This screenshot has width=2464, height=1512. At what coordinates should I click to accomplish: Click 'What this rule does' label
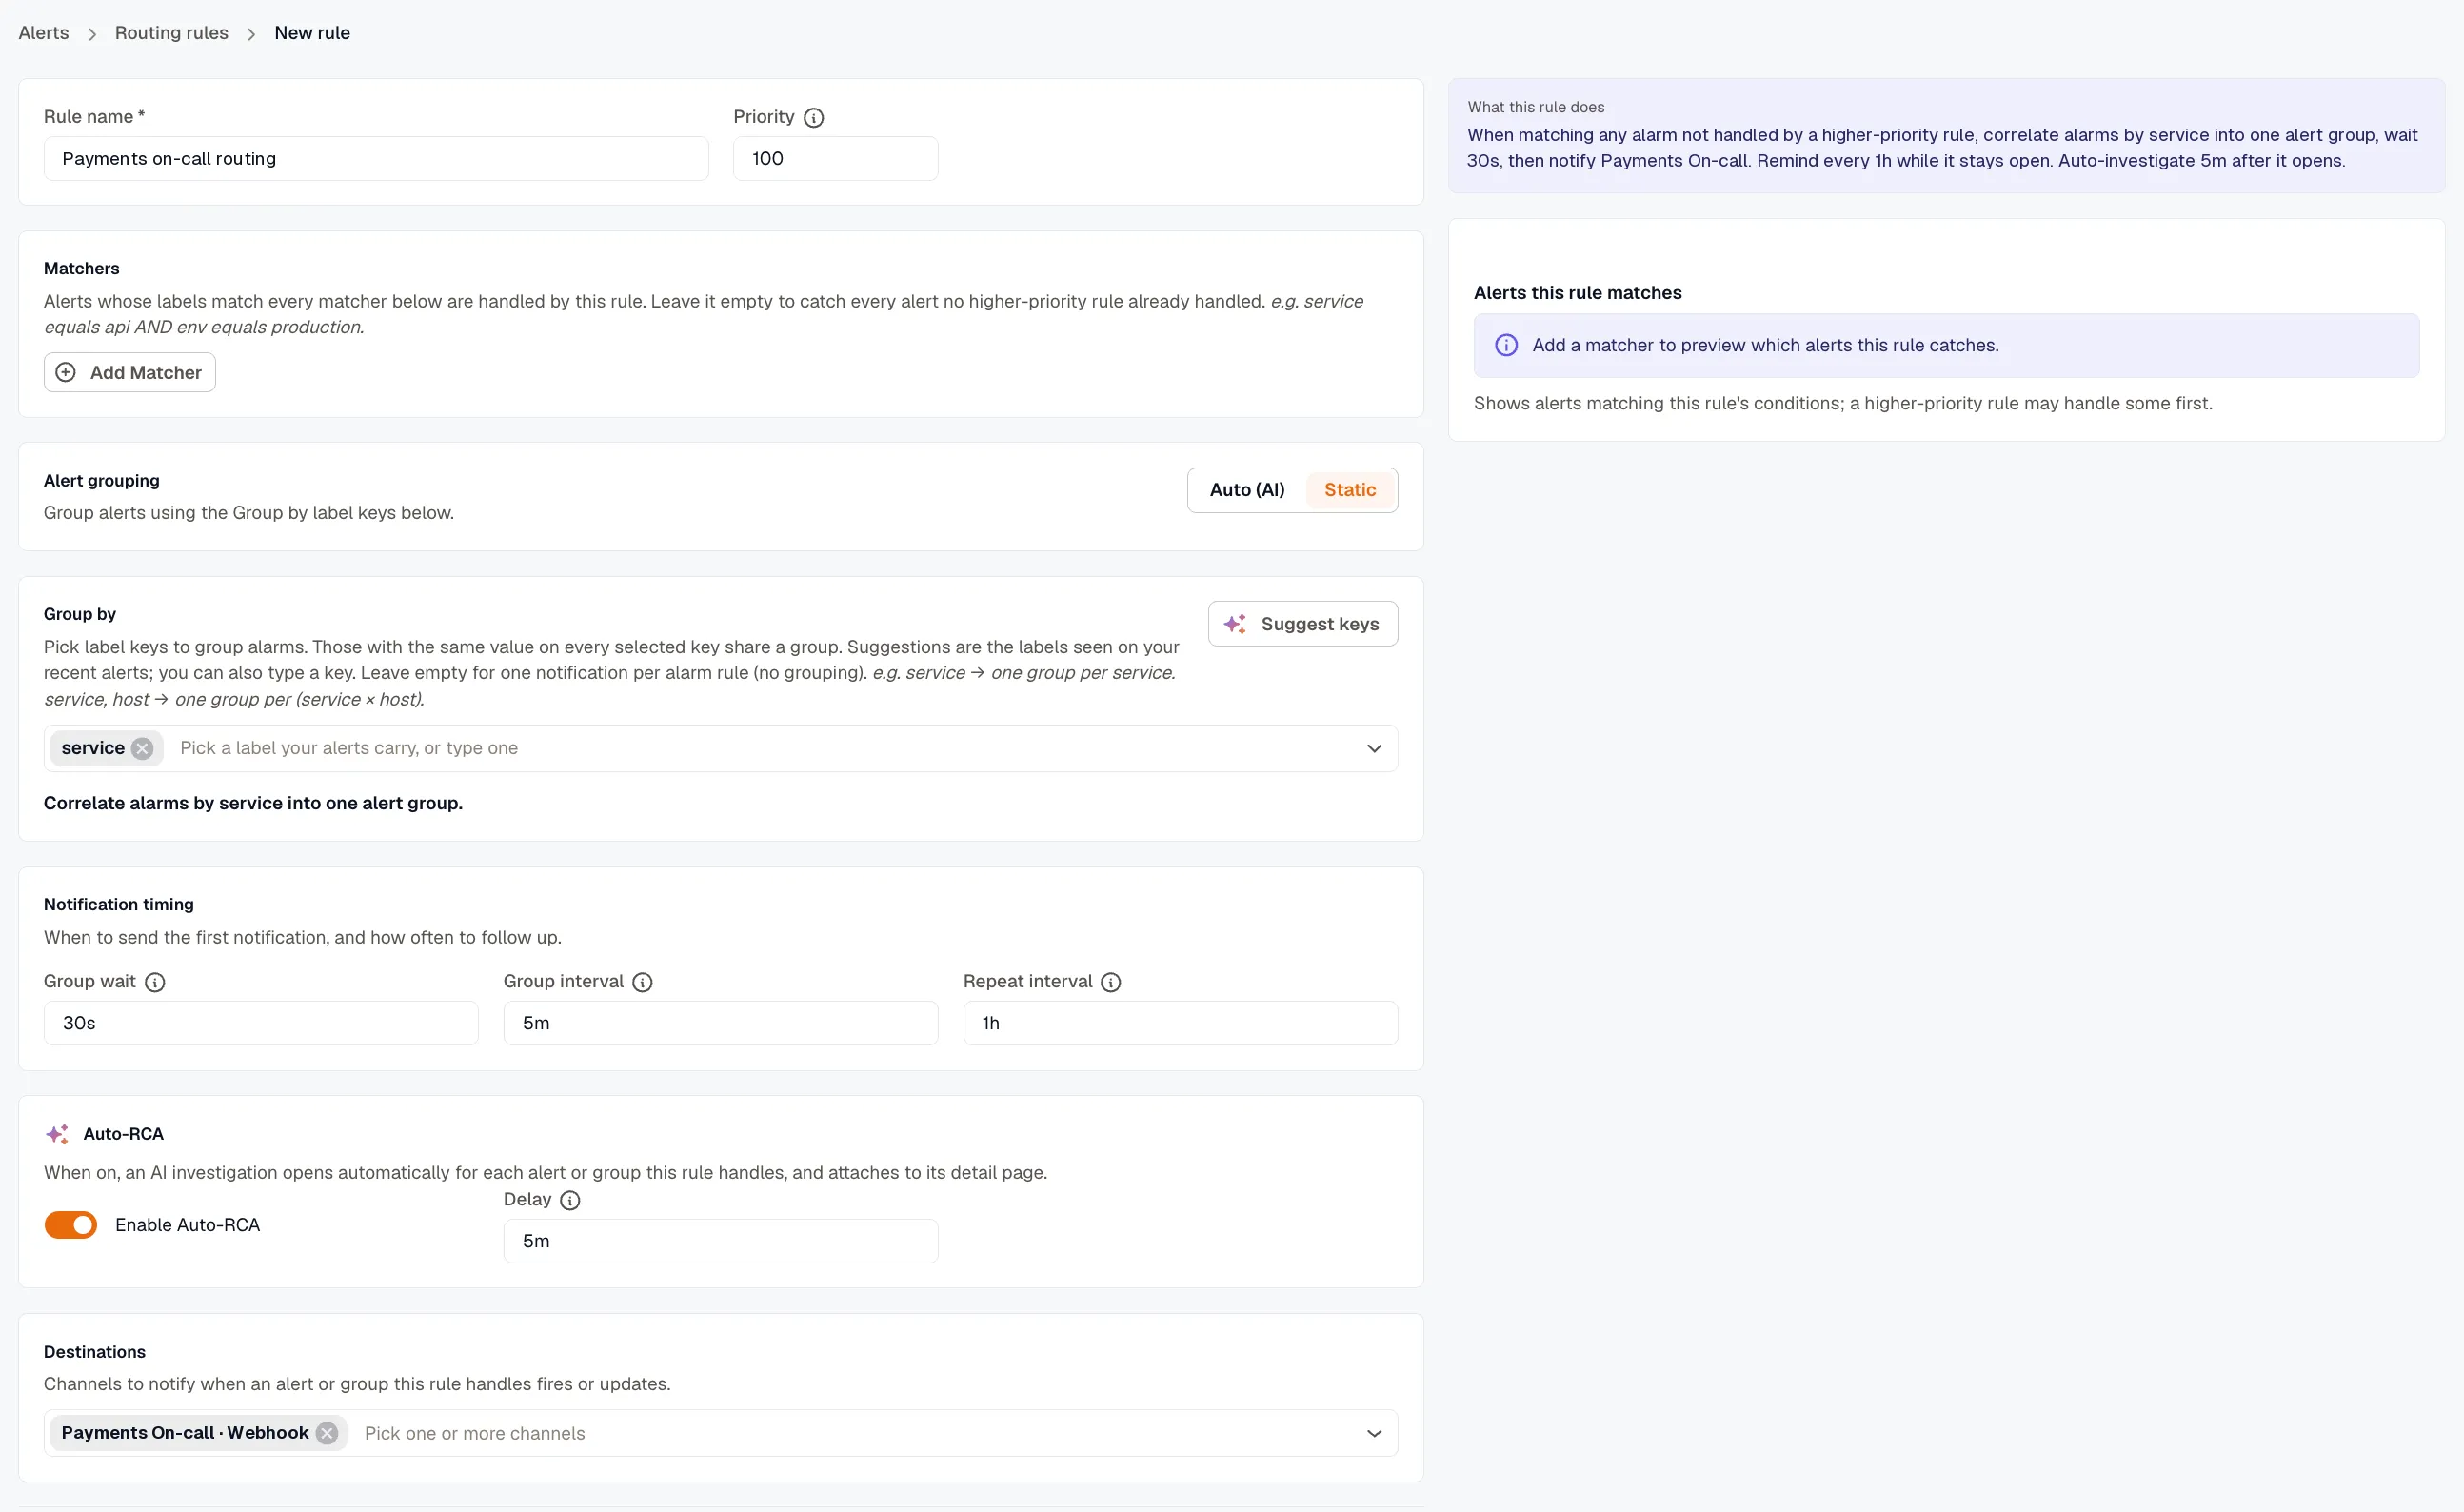click(x=1536, y=107)
